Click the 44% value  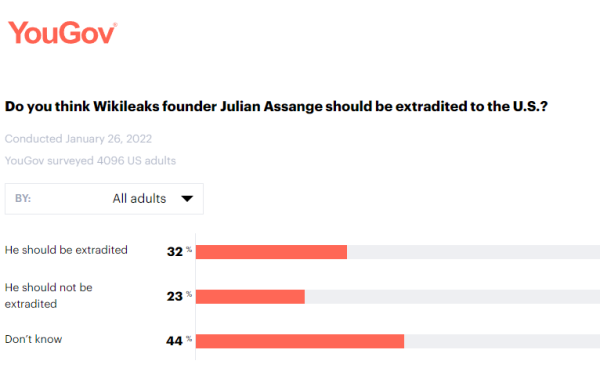pyautogui.click(x=179, y=340)
